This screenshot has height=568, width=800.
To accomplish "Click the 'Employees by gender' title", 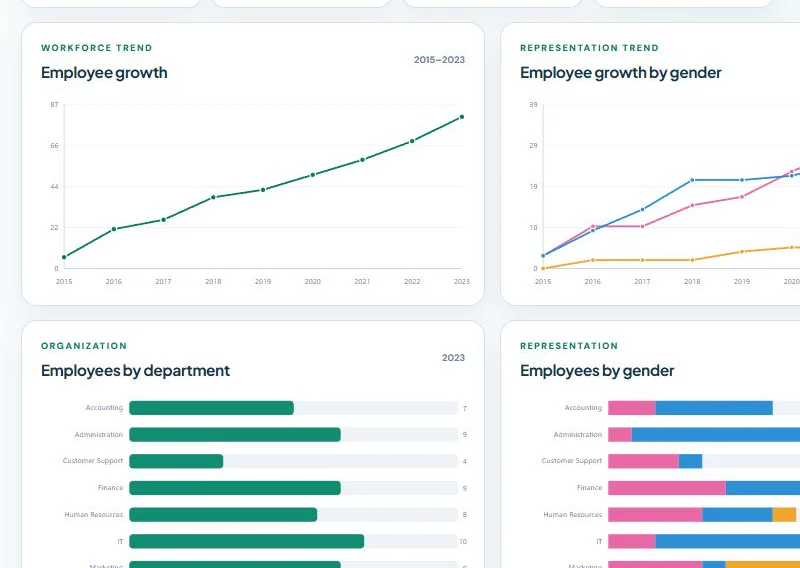I will (x=597, y=371).
